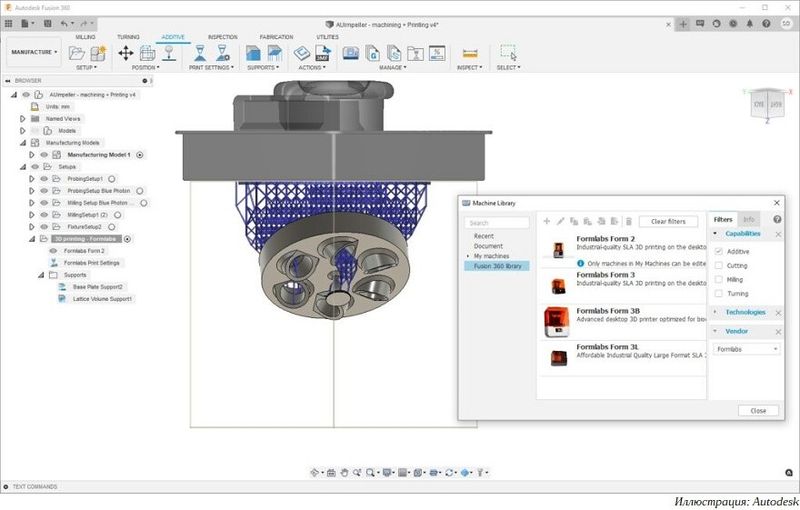Open the Manufacture workspace dropdown
The height and width of the screenshot is (510, 800).
[33, 51]
